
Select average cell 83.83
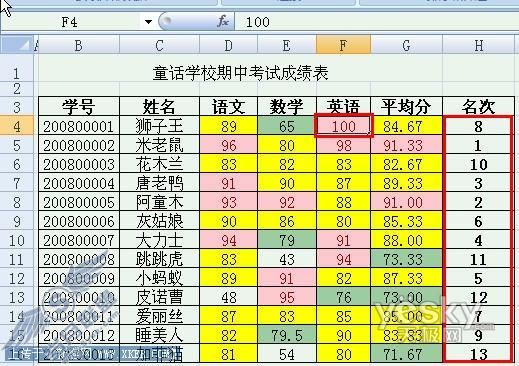pos(406,335)
